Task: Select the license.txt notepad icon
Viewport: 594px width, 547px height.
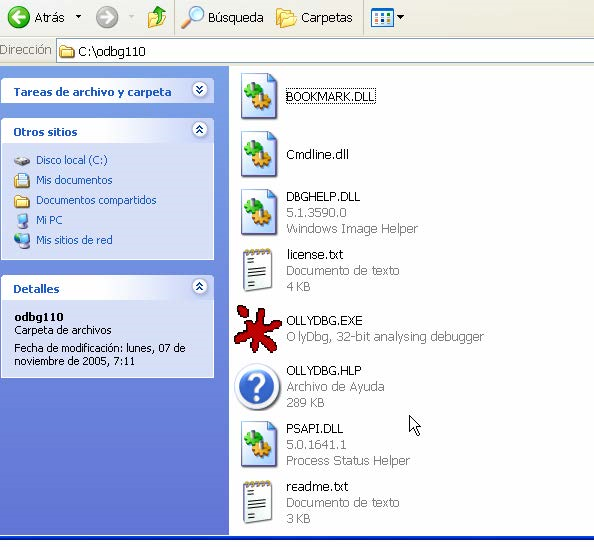Action: click(x=258, y=270)
